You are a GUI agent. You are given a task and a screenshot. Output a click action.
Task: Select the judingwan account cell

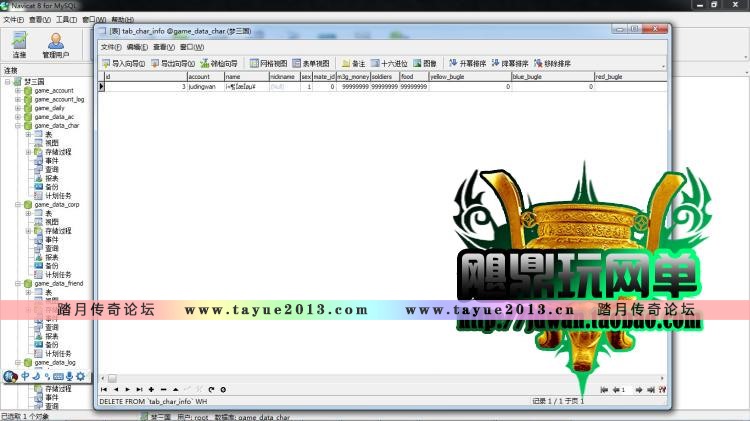pos(206,87)
